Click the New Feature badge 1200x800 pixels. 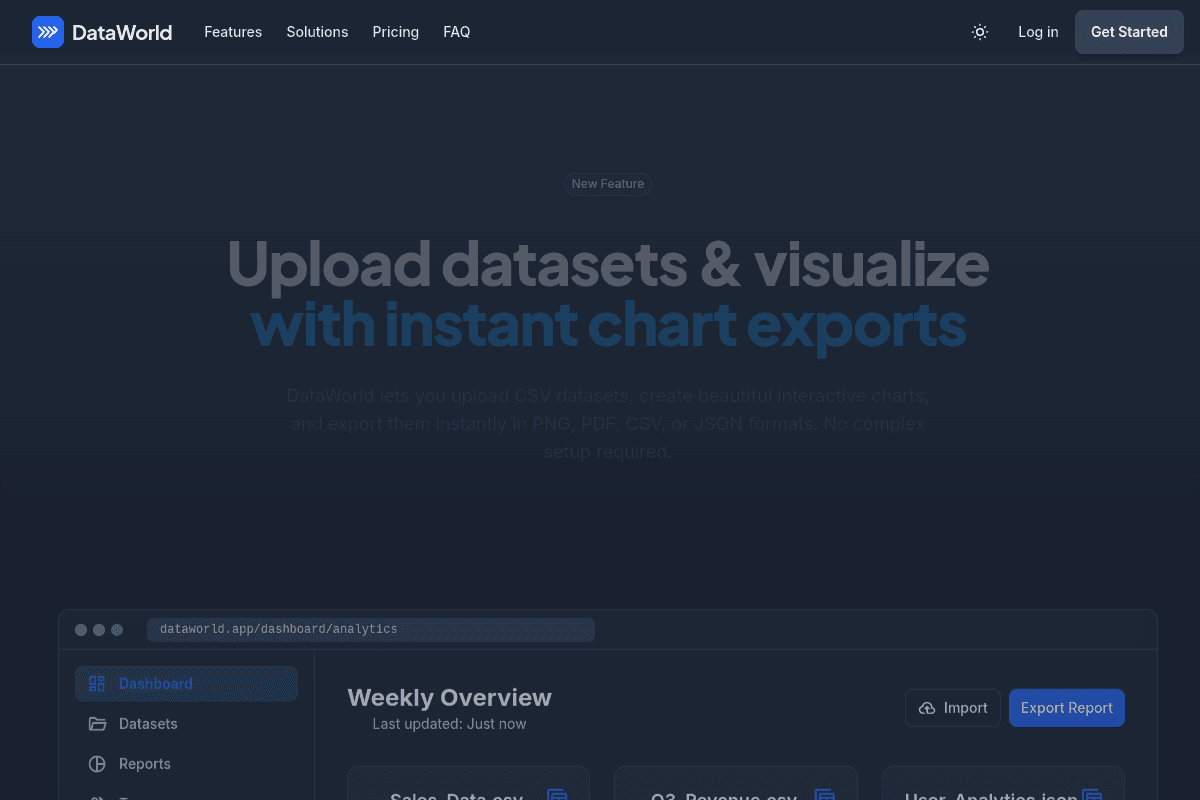click(x=608, y=184)
